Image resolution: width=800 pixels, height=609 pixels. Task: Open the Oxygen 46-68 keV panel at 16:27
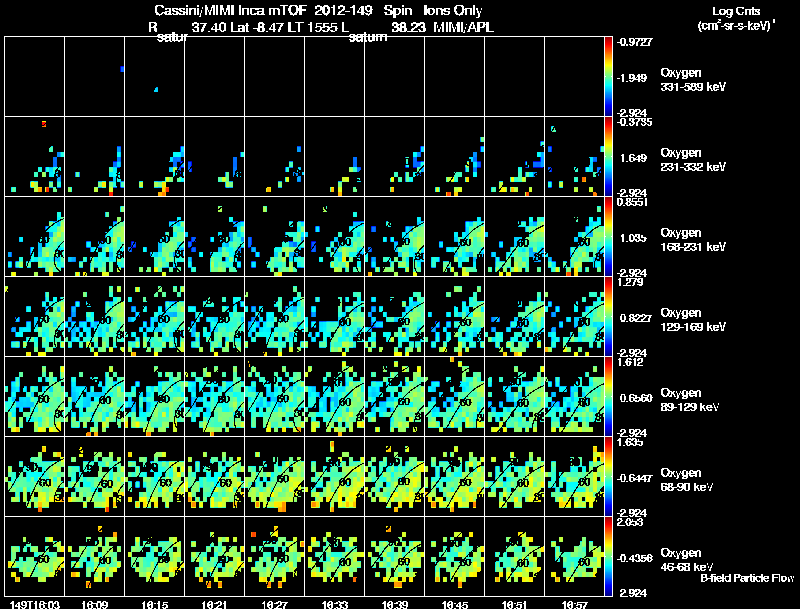point(274,556)
